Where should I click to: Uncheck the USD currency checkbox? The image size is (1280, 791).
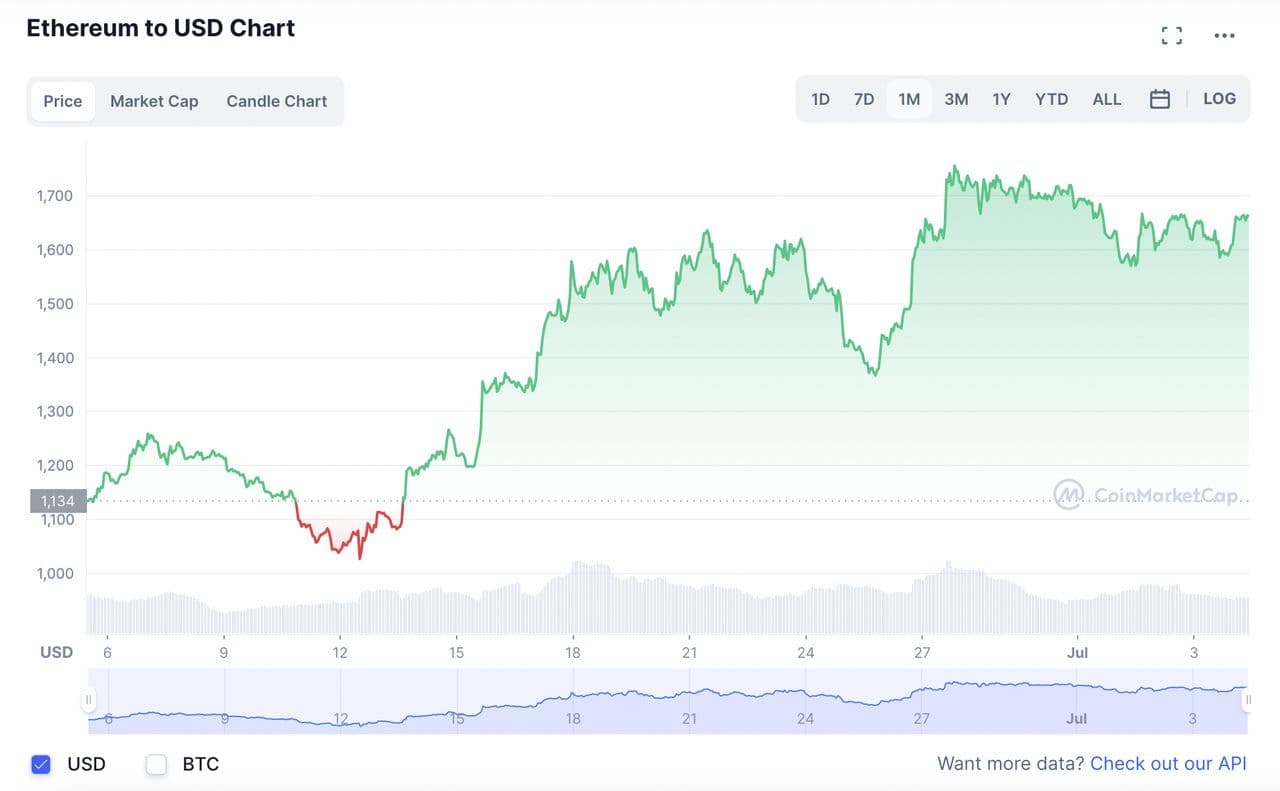[x=41, y=764]
